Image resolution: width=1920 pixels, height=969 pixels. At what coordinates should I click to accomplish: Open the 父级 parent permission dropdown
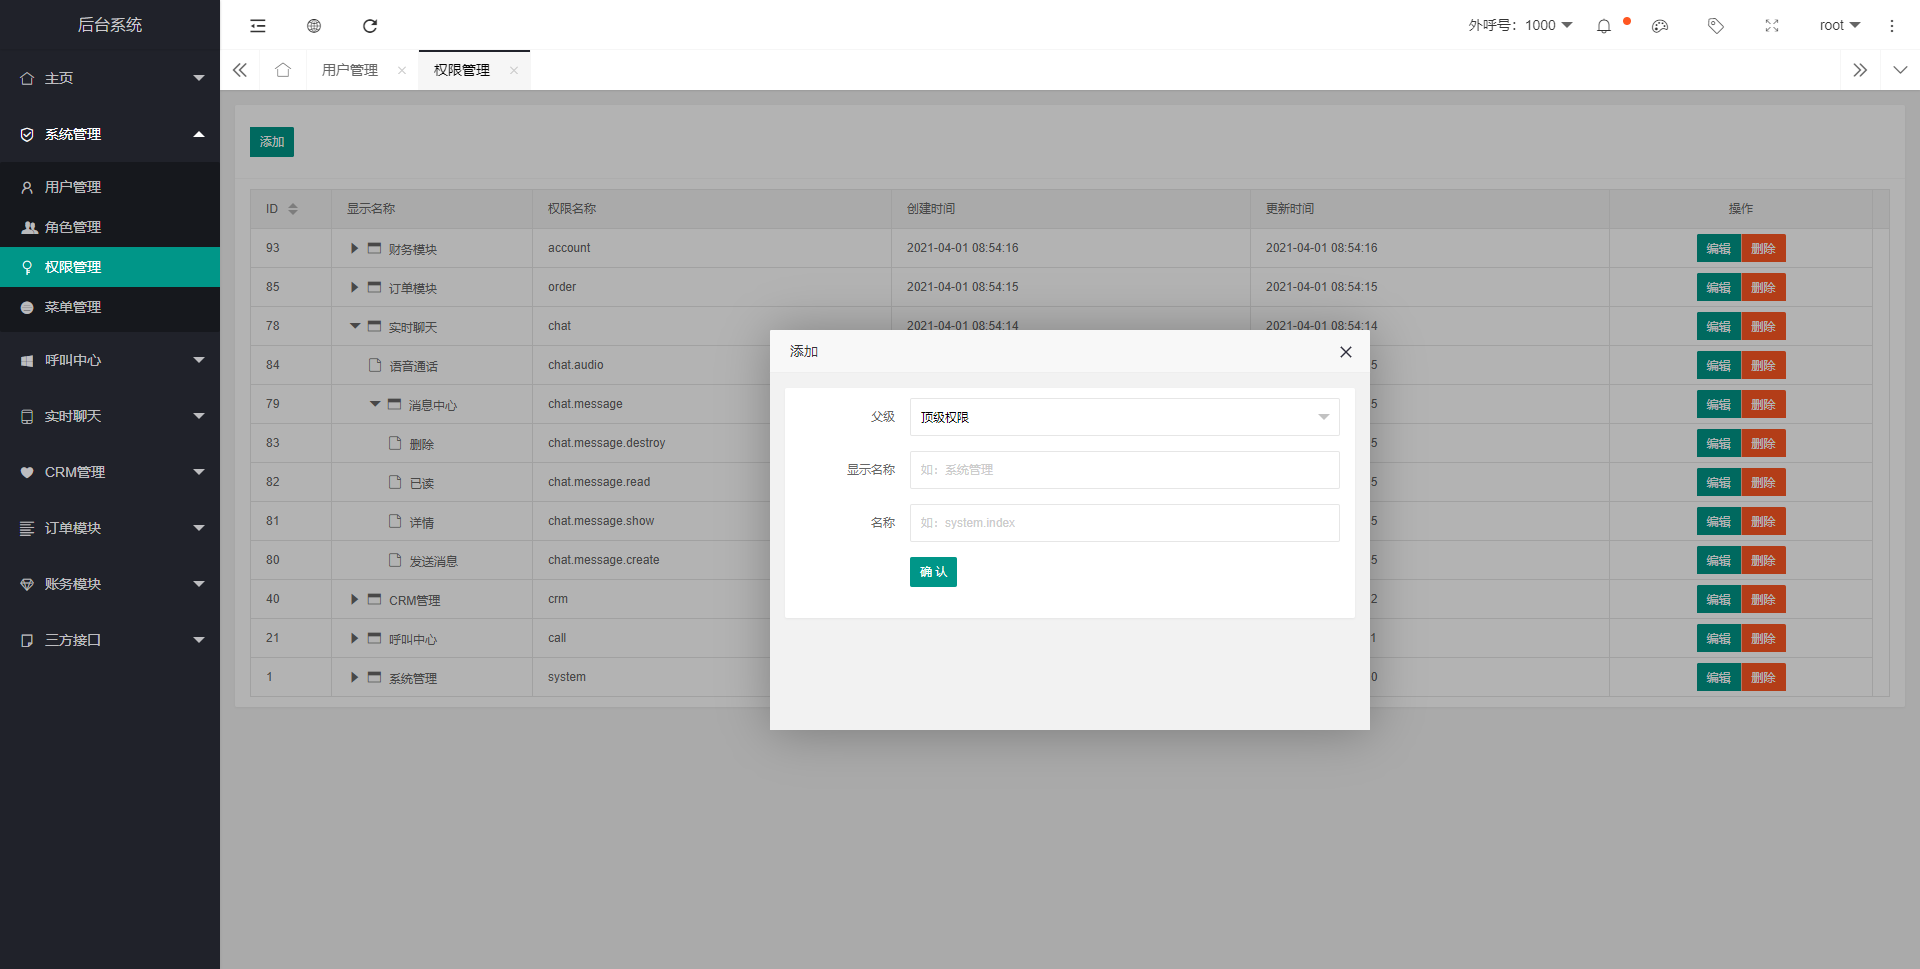(1124, 417)
